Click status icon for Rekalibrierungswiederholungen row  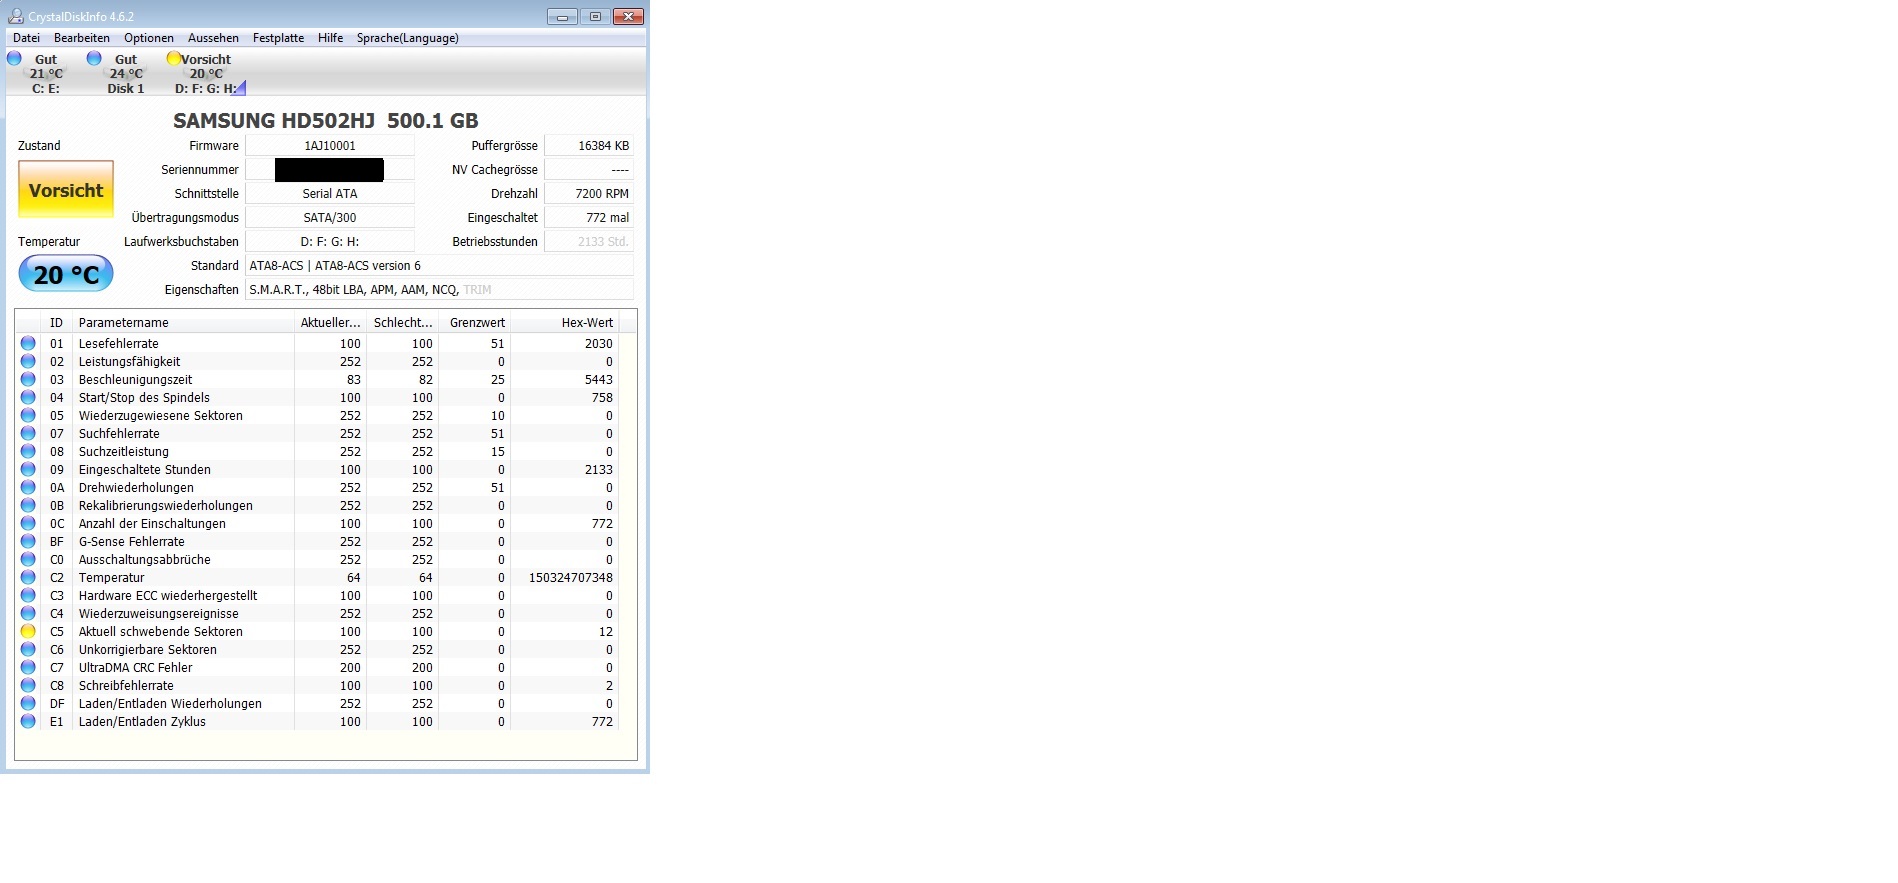28,505
